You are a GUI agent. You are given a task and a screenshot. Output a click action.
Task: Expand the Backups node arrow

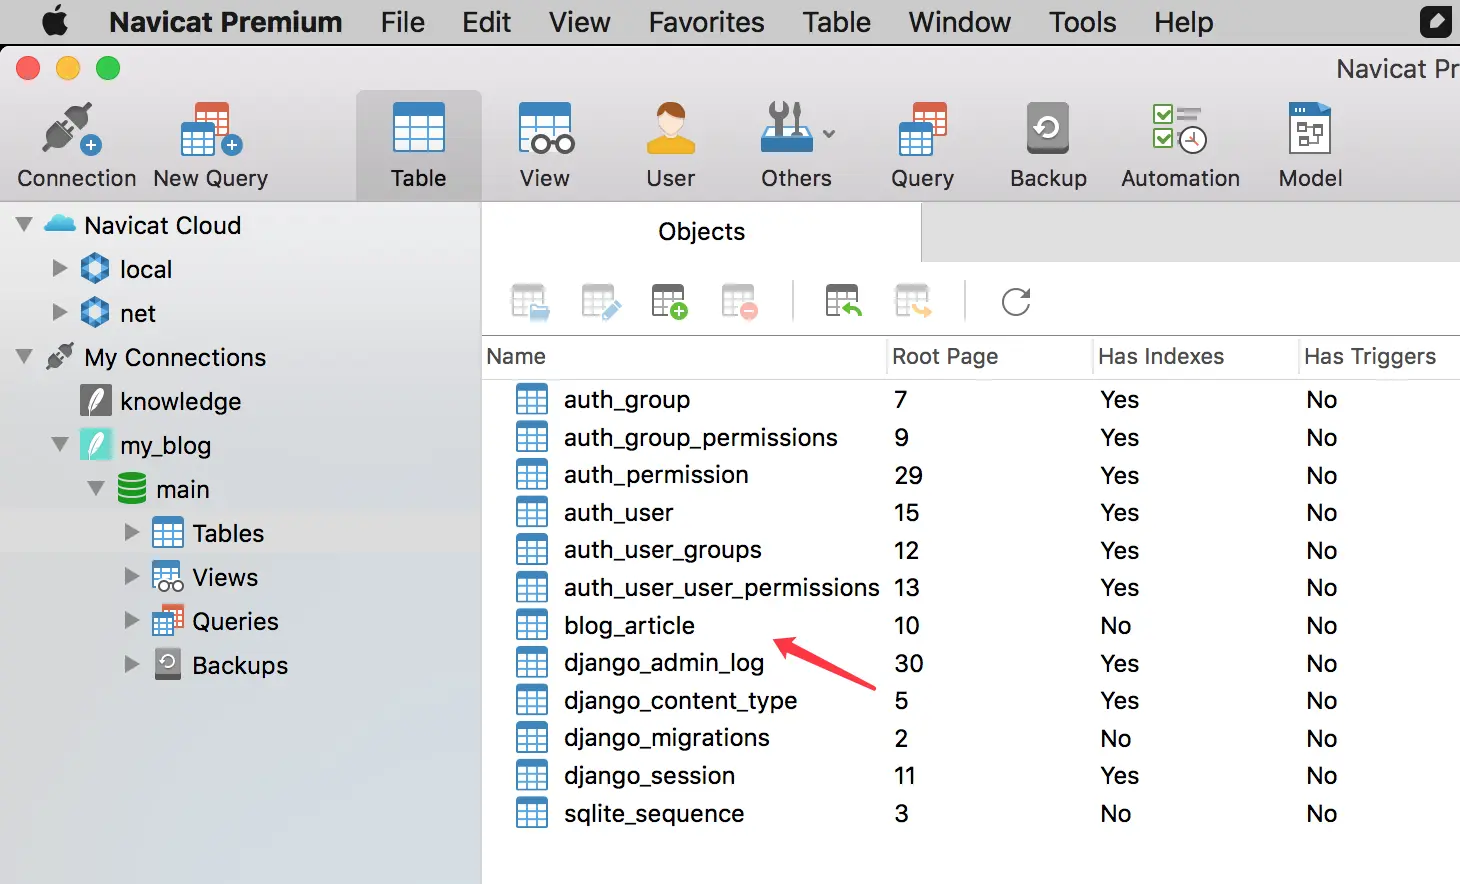click(132, 664)
